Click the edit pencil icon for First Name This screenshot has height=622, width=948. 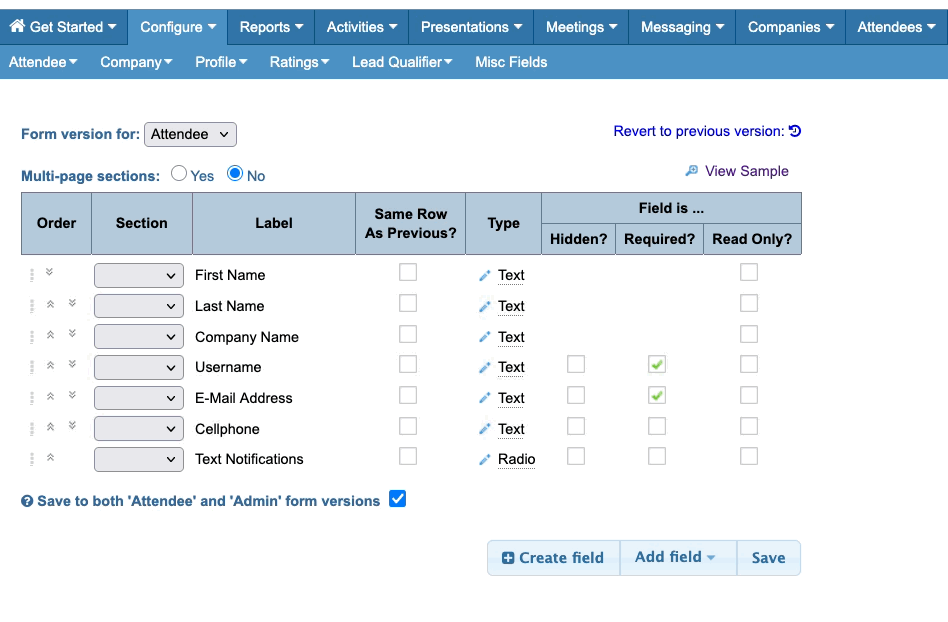point(485,276)
